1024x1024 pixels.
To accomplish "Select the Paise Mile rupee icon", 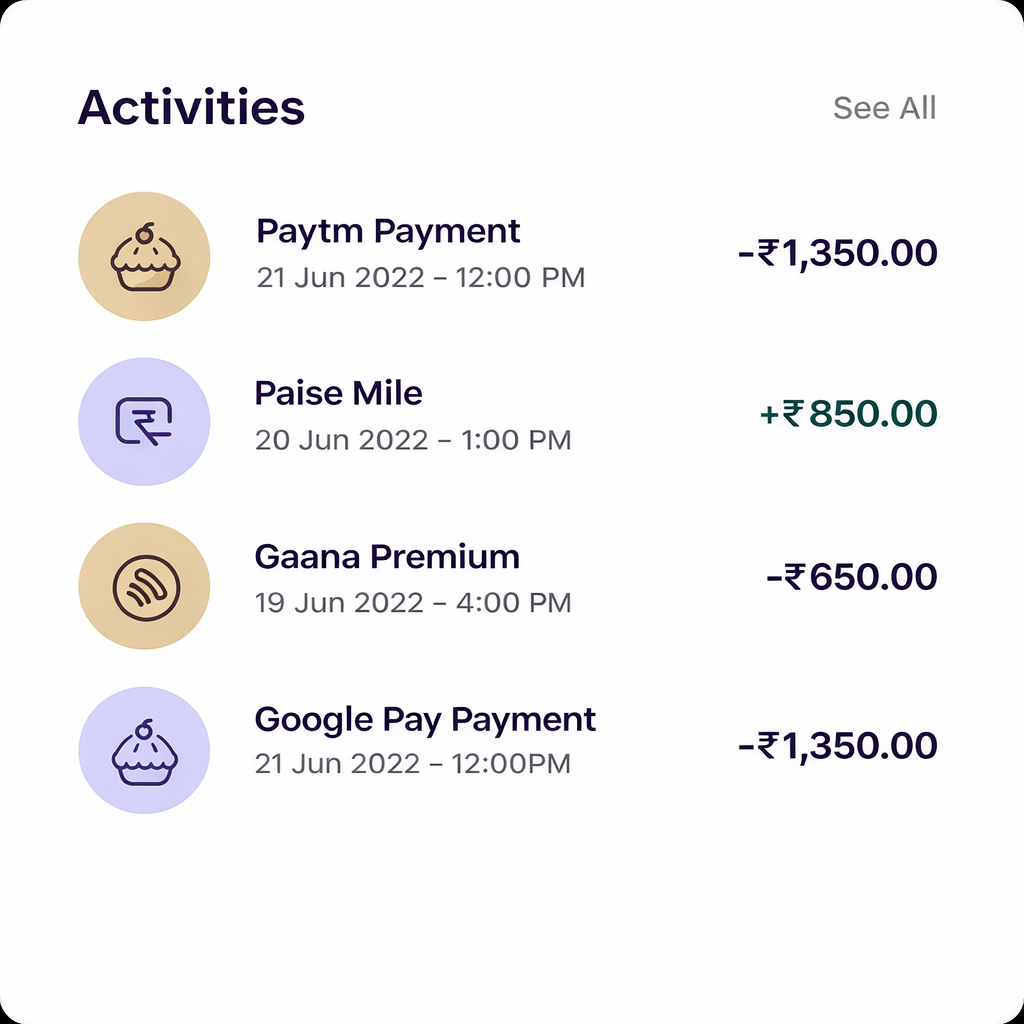I will 144,422.
